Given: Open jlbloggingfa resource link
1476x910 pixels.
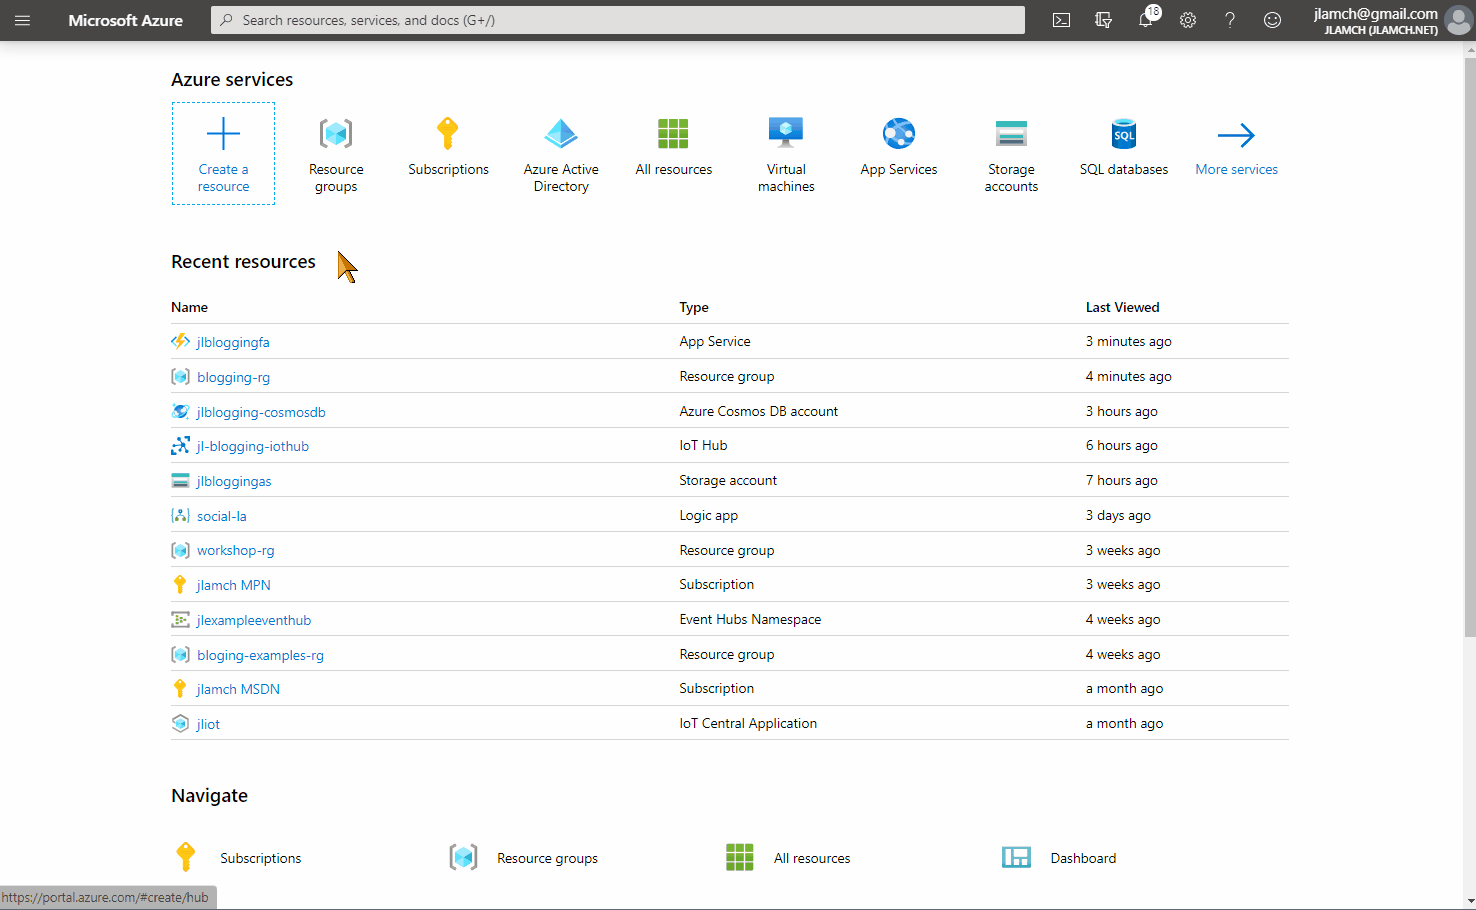Looking at the screenshot, I should click(233, 342).
